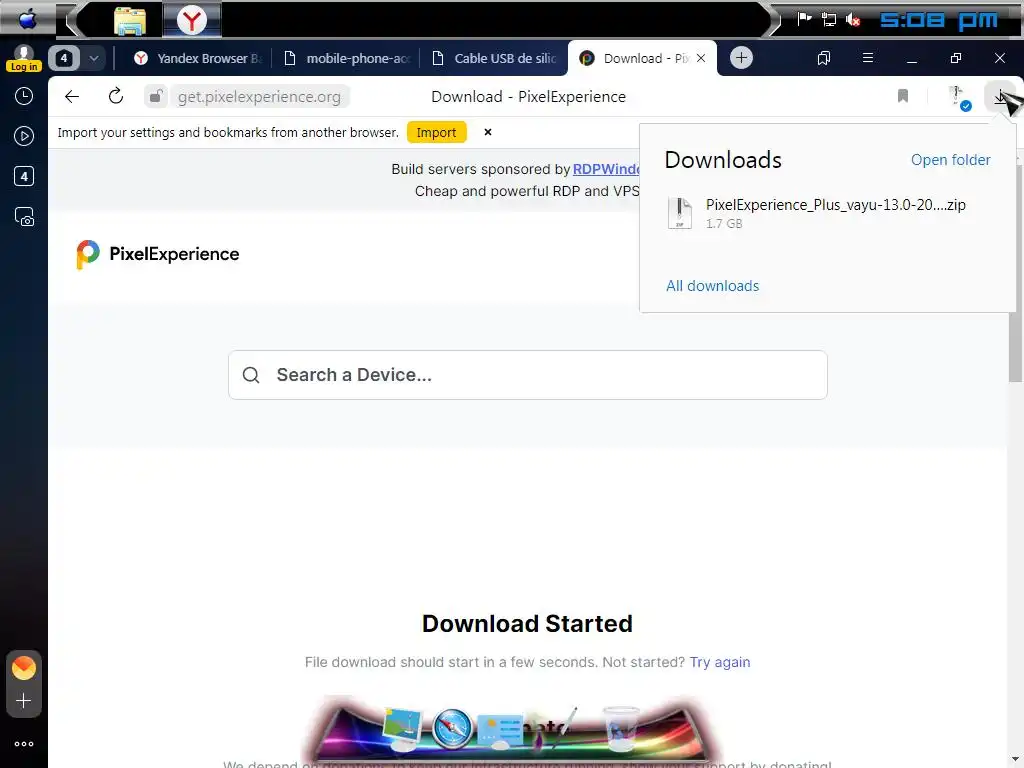1024x768 pixels.
Task: Switch to the Yandex browser taskbar icon
Action: coord(191,20)
